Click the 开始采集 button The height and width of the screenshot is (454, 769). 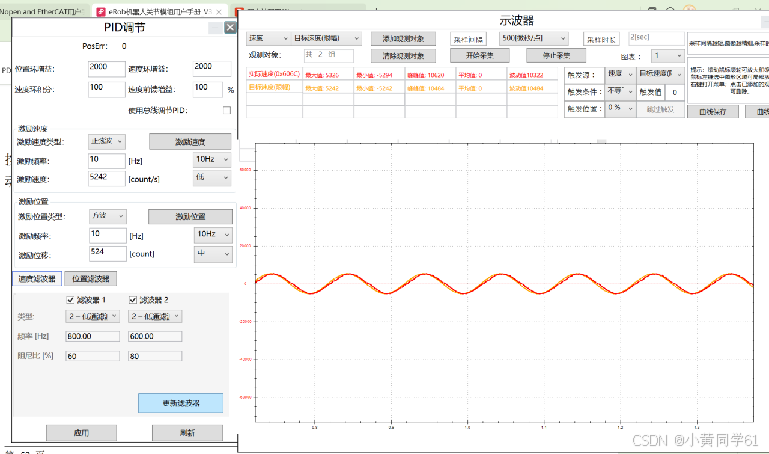tap(480, 55)
